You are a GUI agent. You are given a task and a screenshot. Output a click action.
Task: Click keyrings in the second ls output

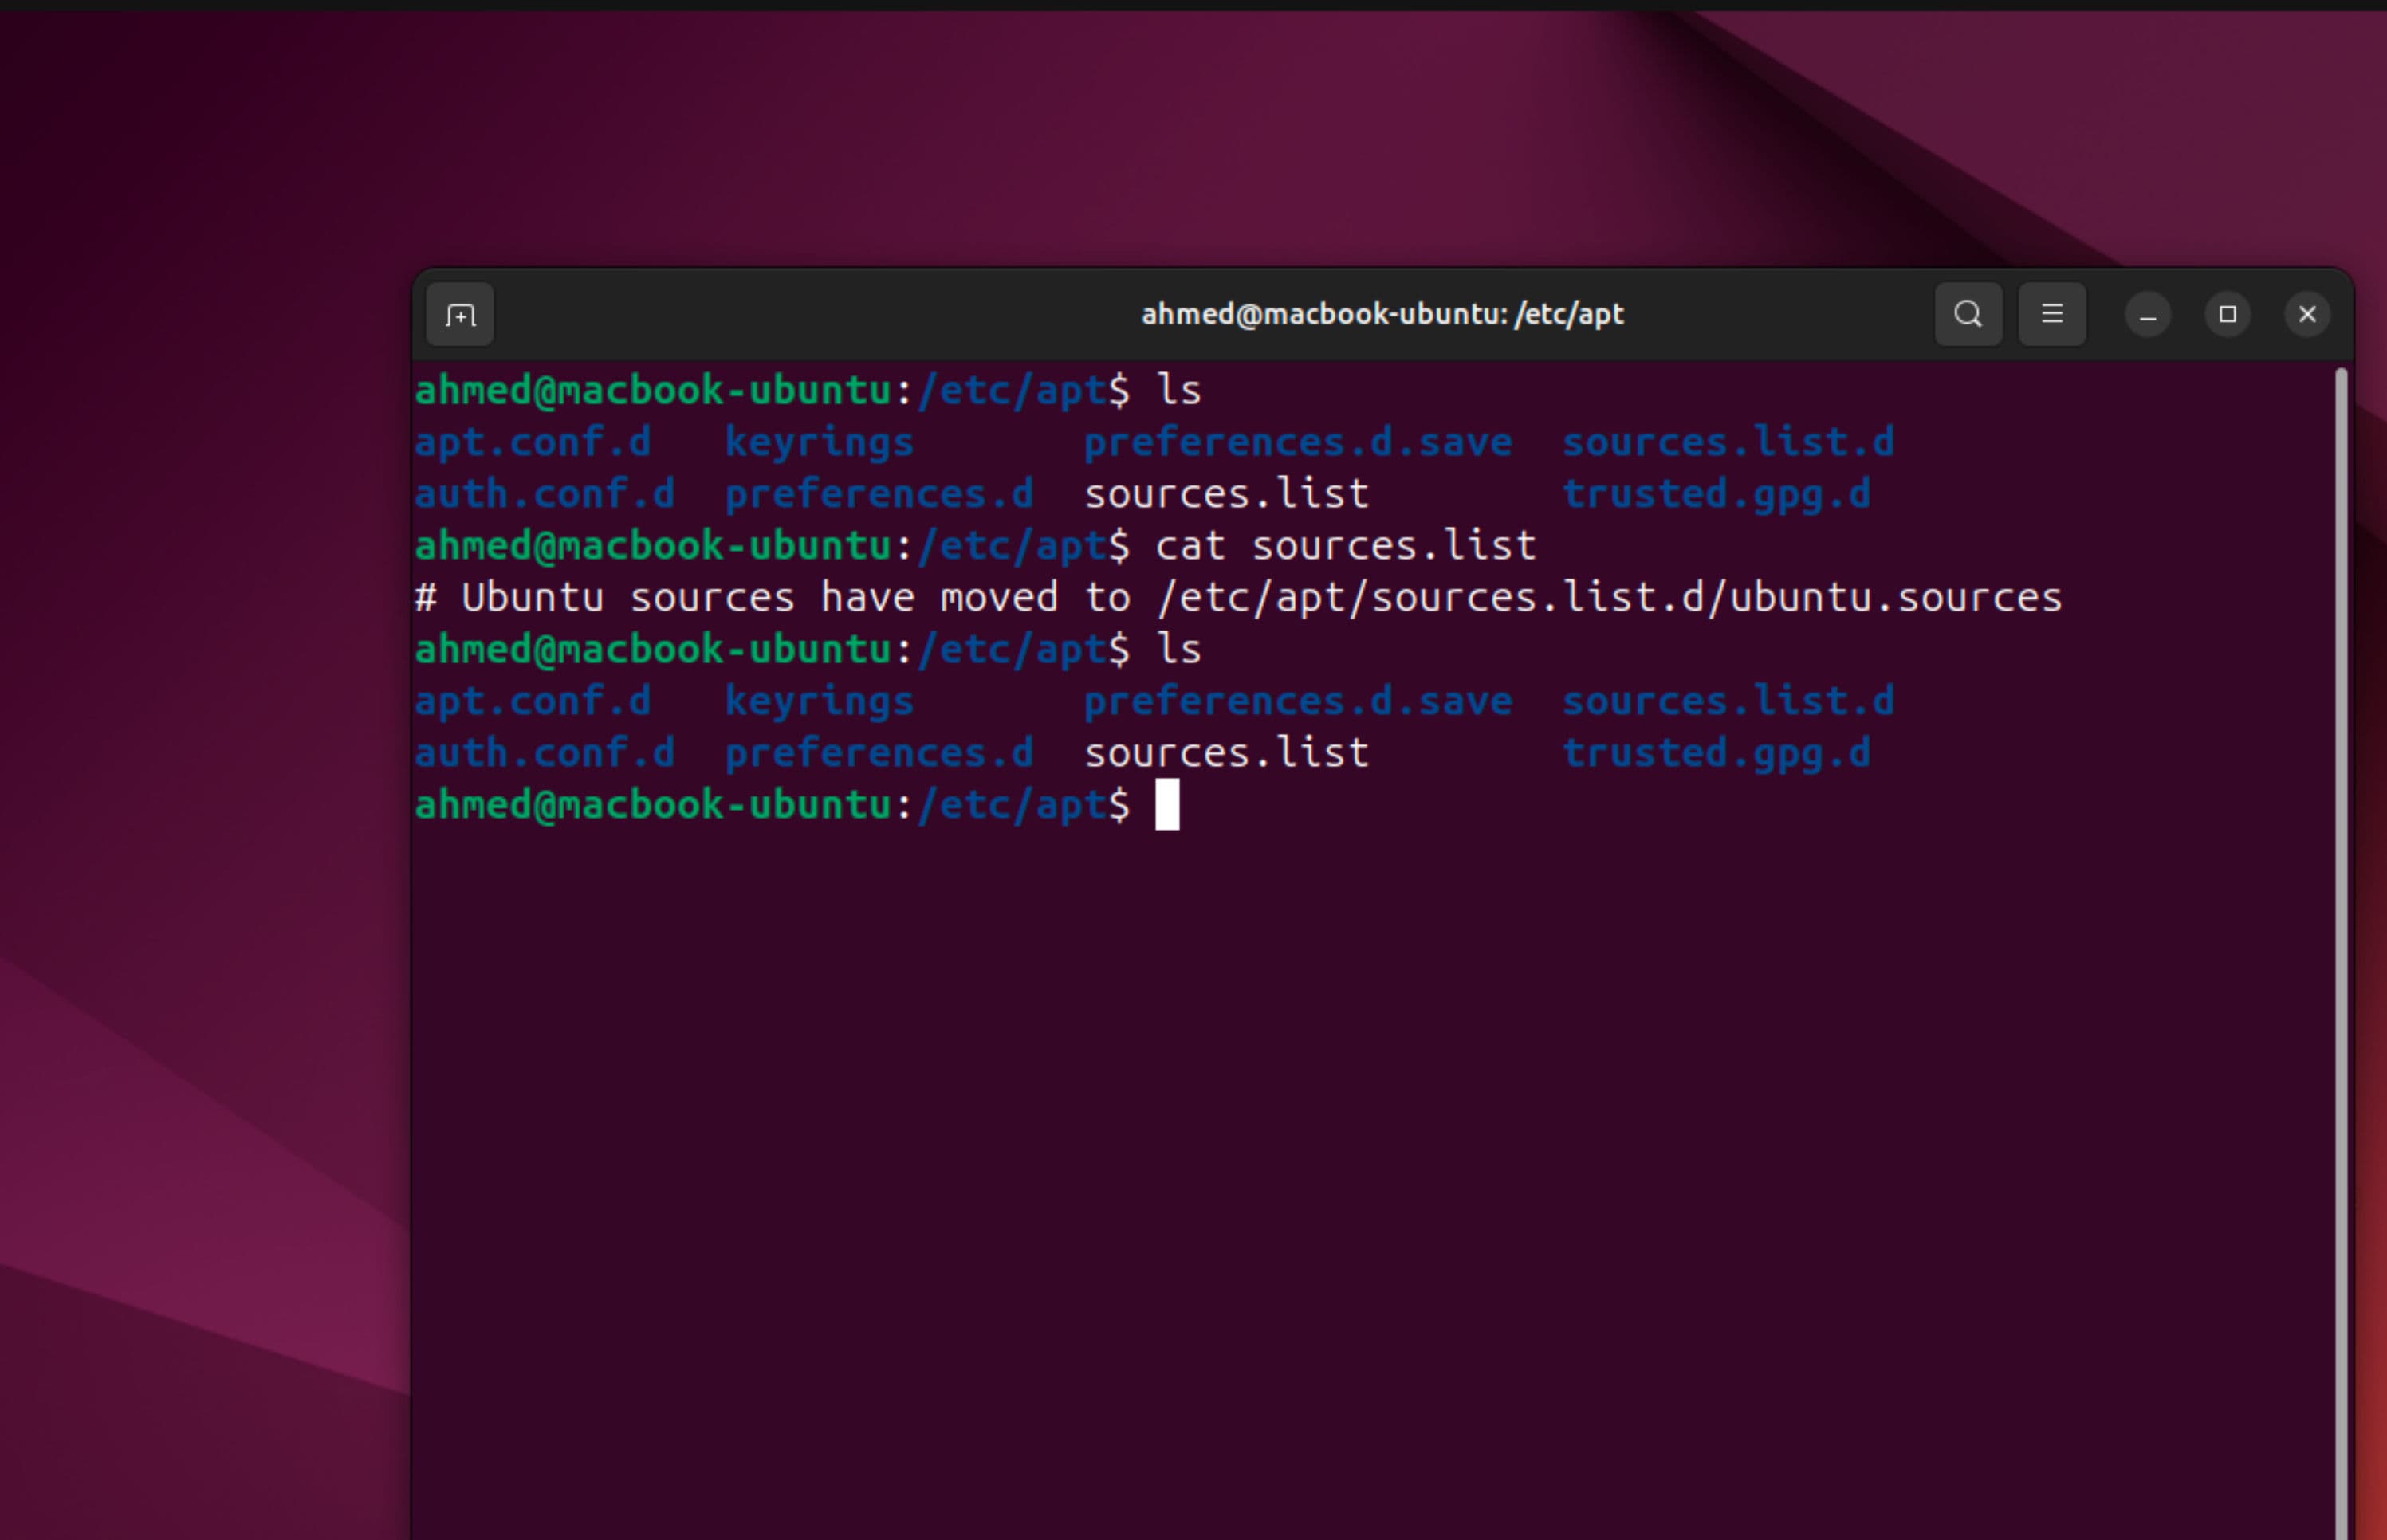click(819, 701)
